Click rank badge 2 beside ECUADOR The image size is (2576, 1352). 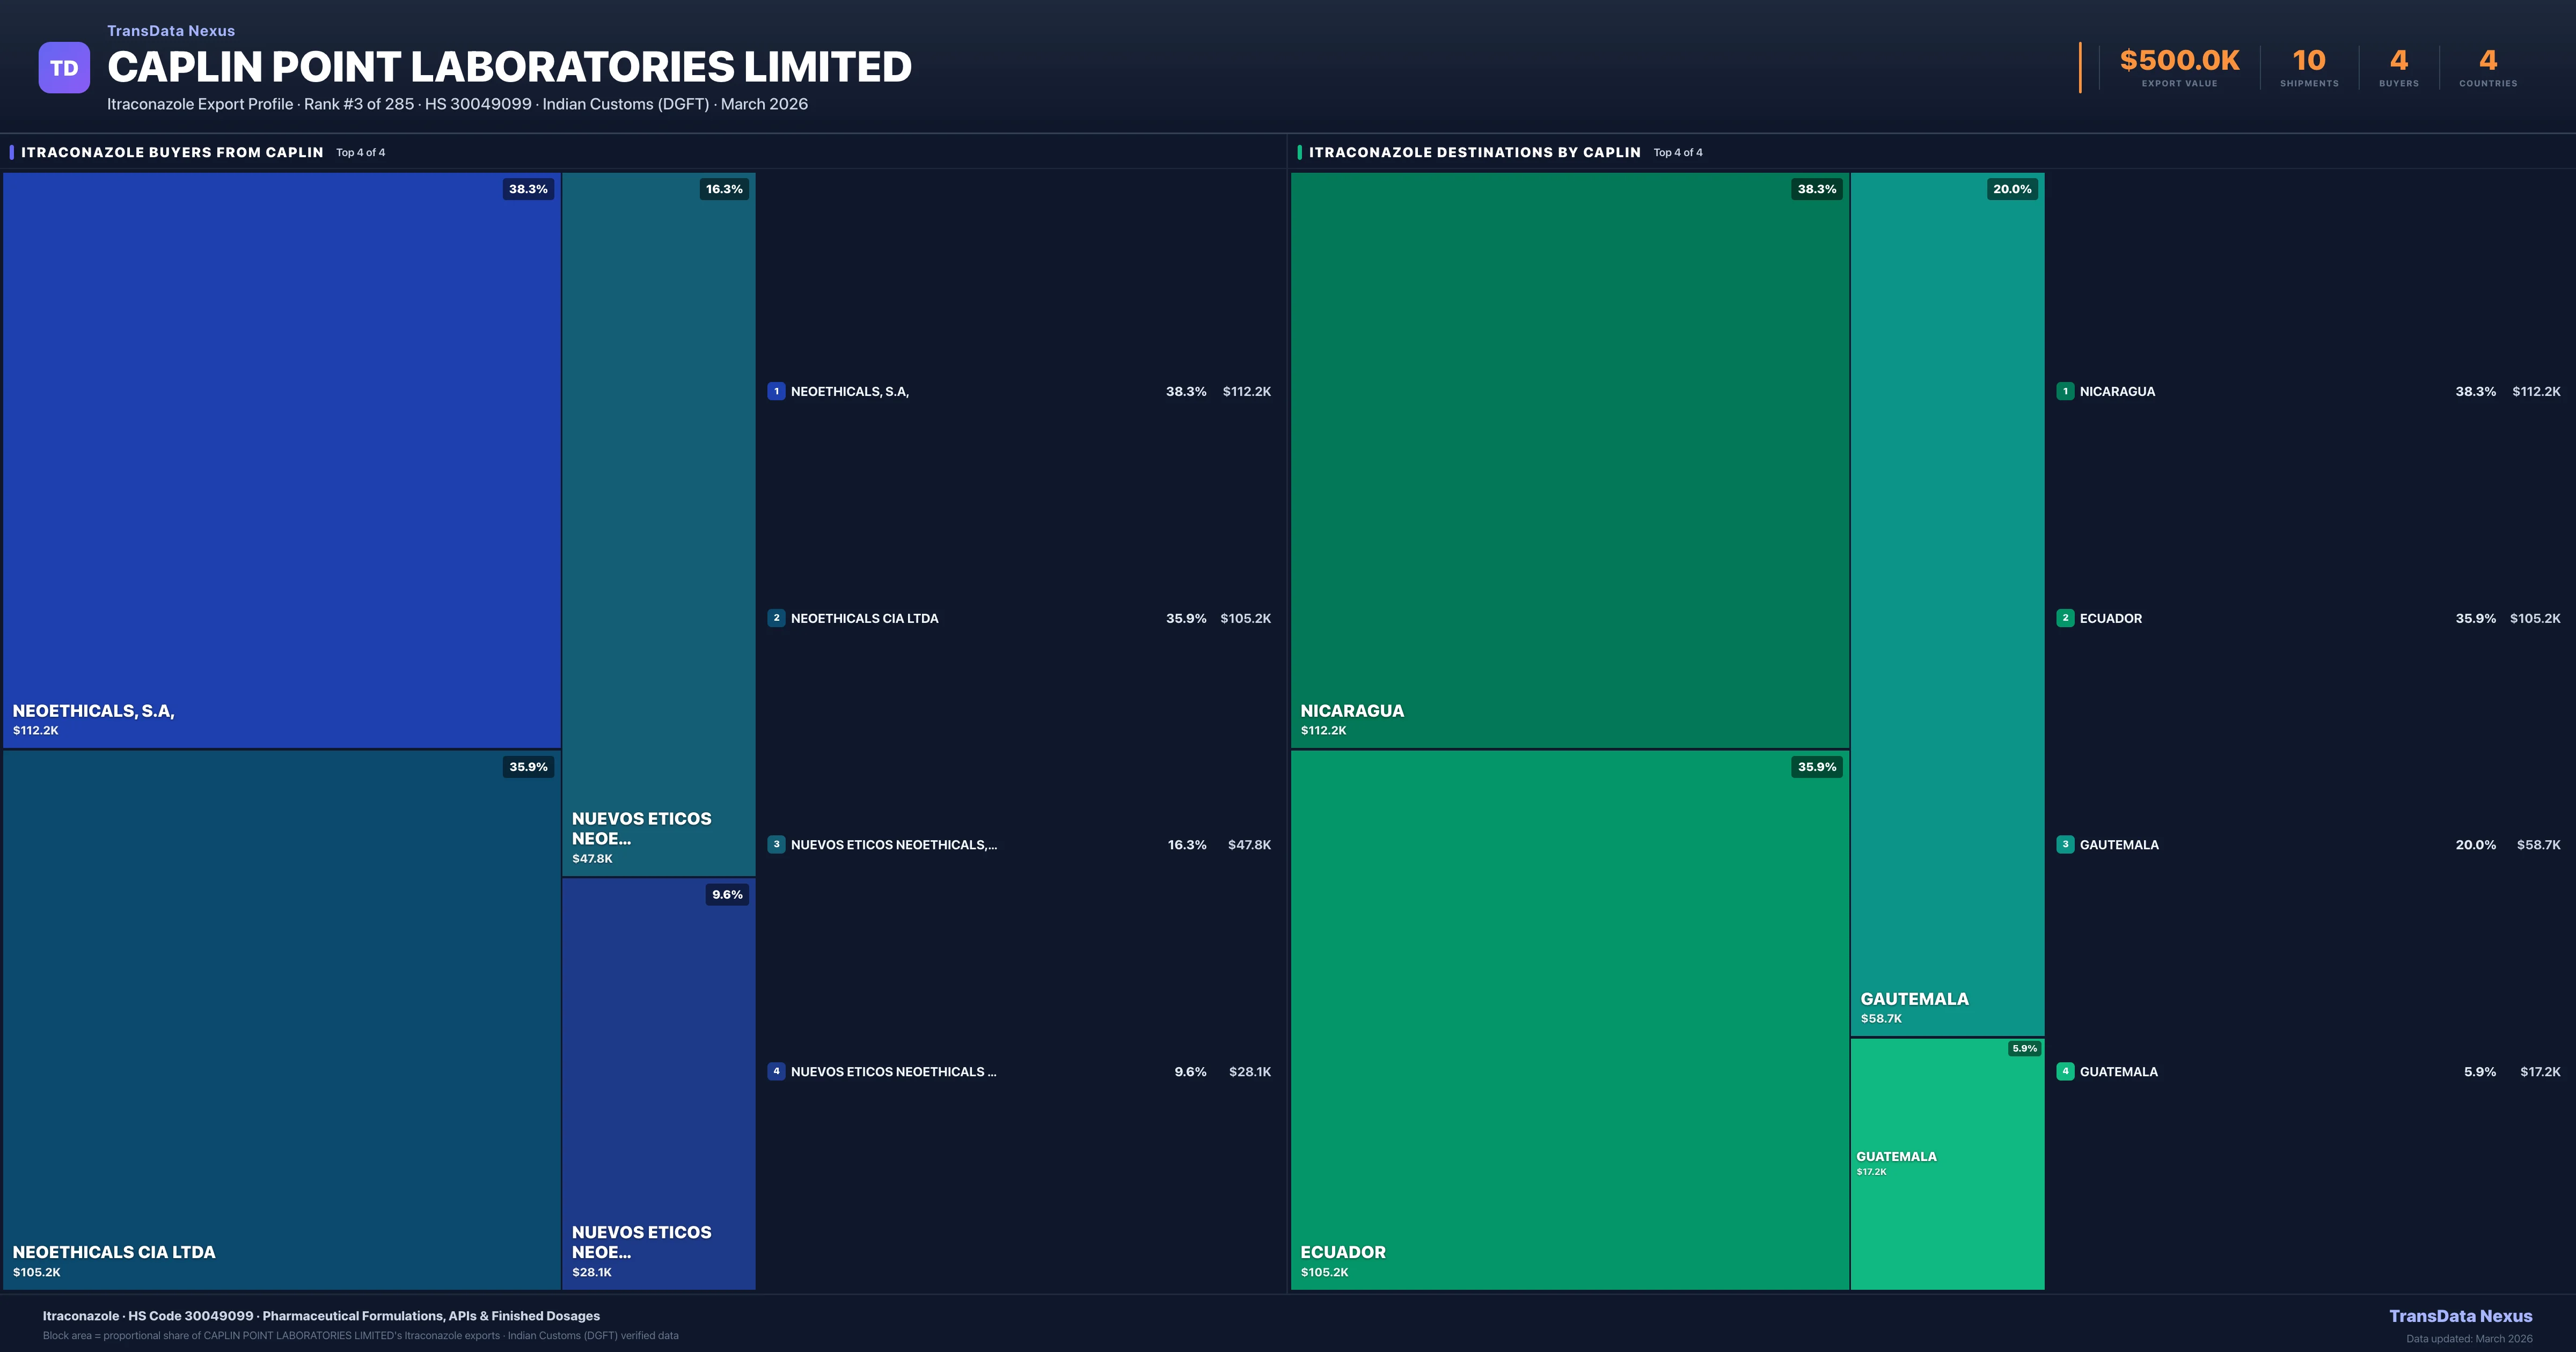(2065, 618)
